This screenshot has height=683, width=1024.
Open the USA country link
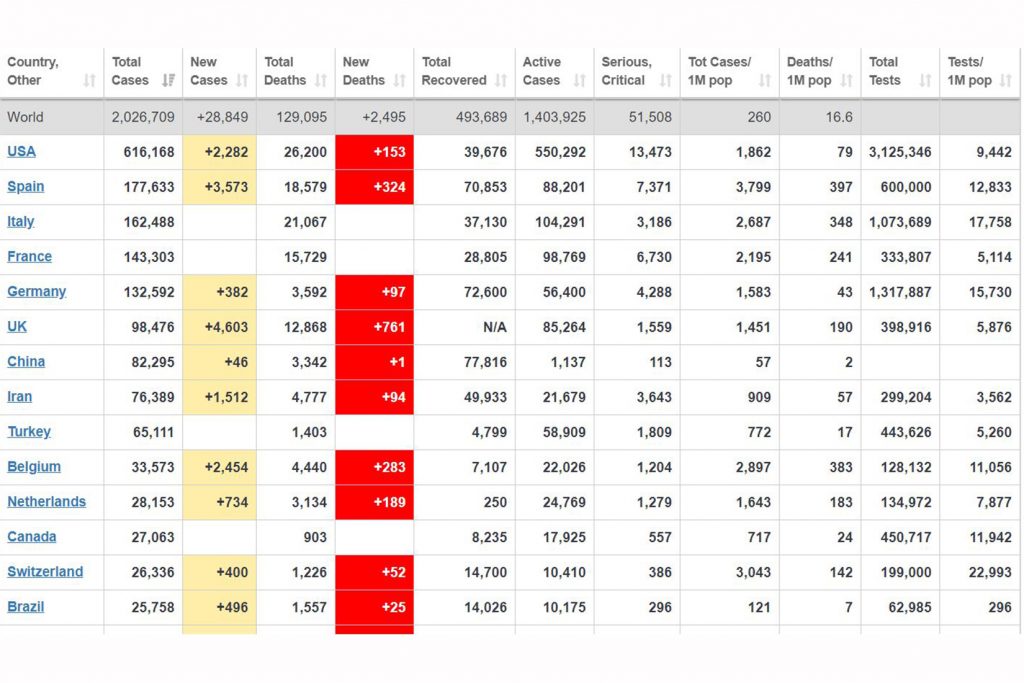(22, 151)
